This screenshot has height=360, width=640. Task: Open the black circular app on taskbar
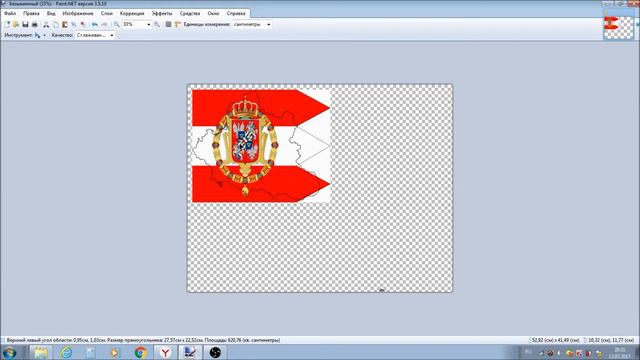coord(215,353)
